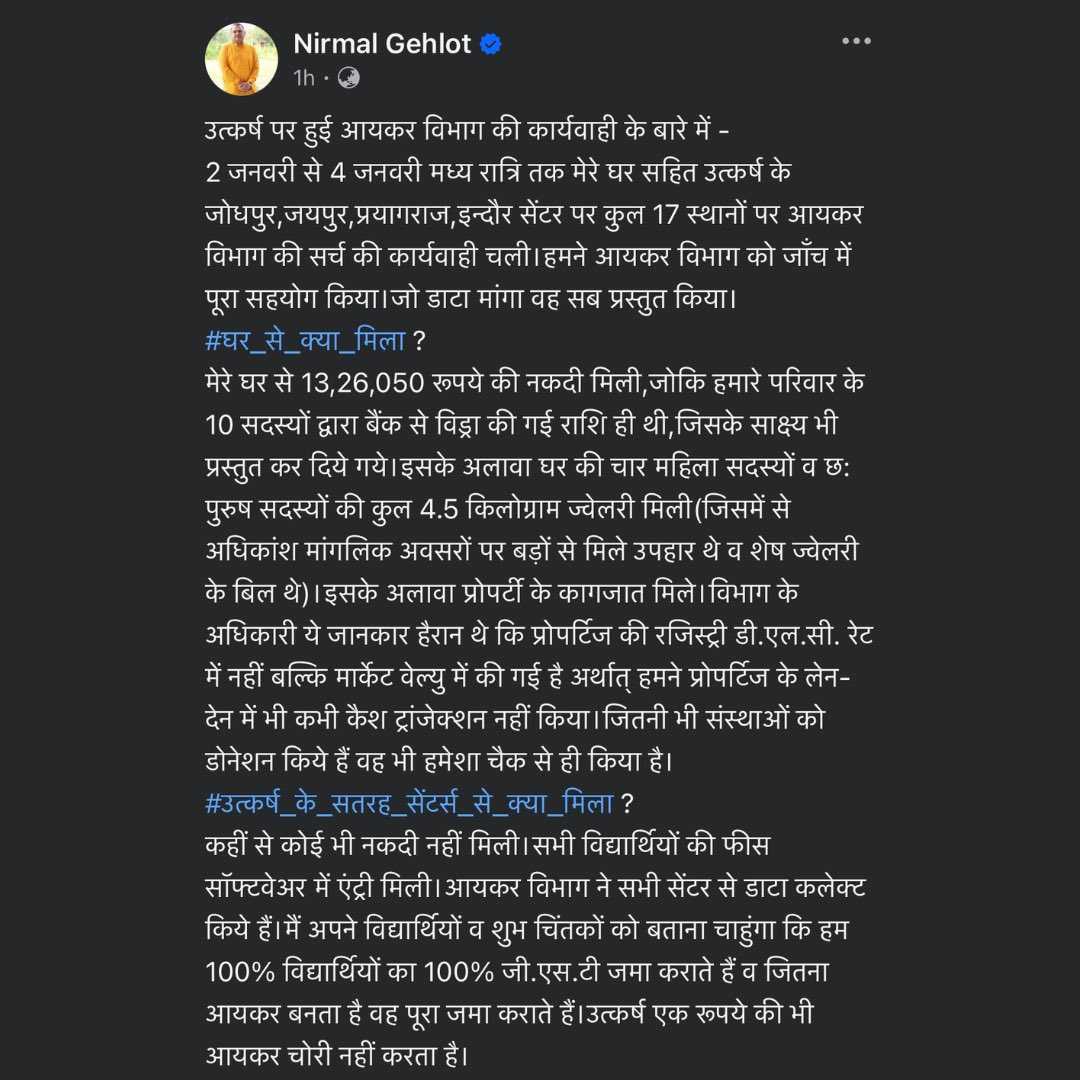Screen dimensions: 1080x1080
Task: Open the three-dot post options menu
Action: point(856,41)
